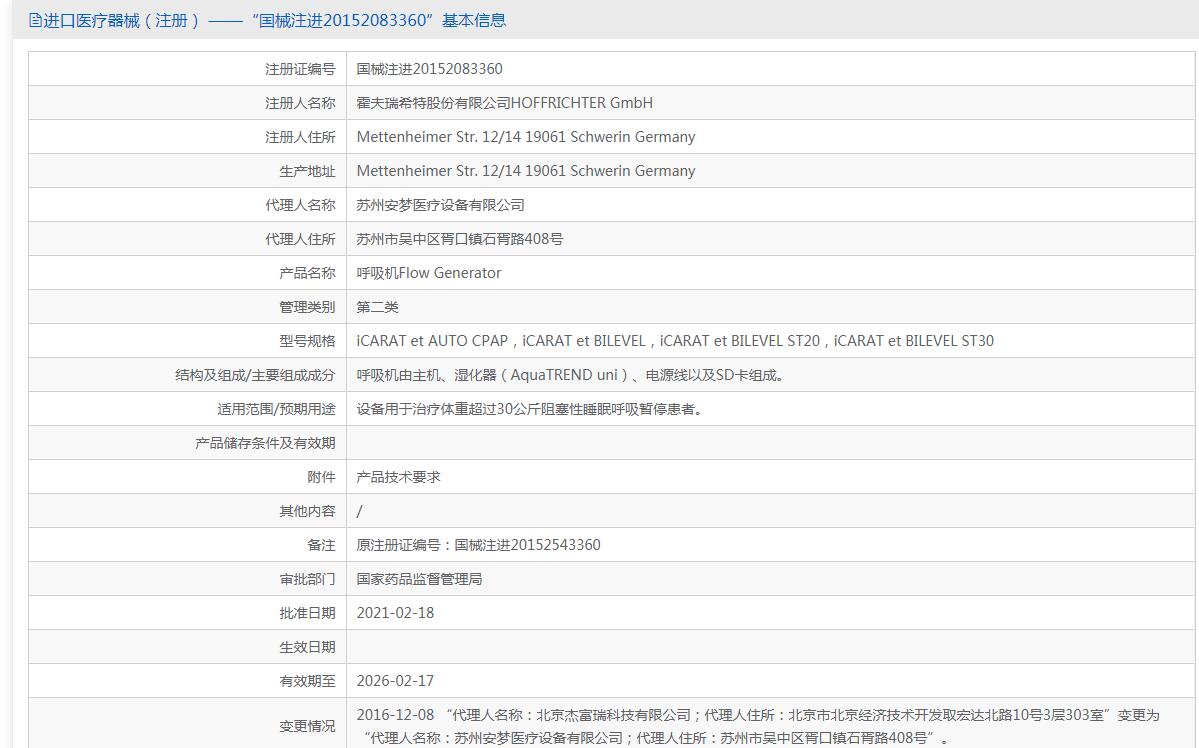
Task: Select 霍夫瑞希特股份有限公司HOFFRICHTER GmbH text
Action: 505,103
